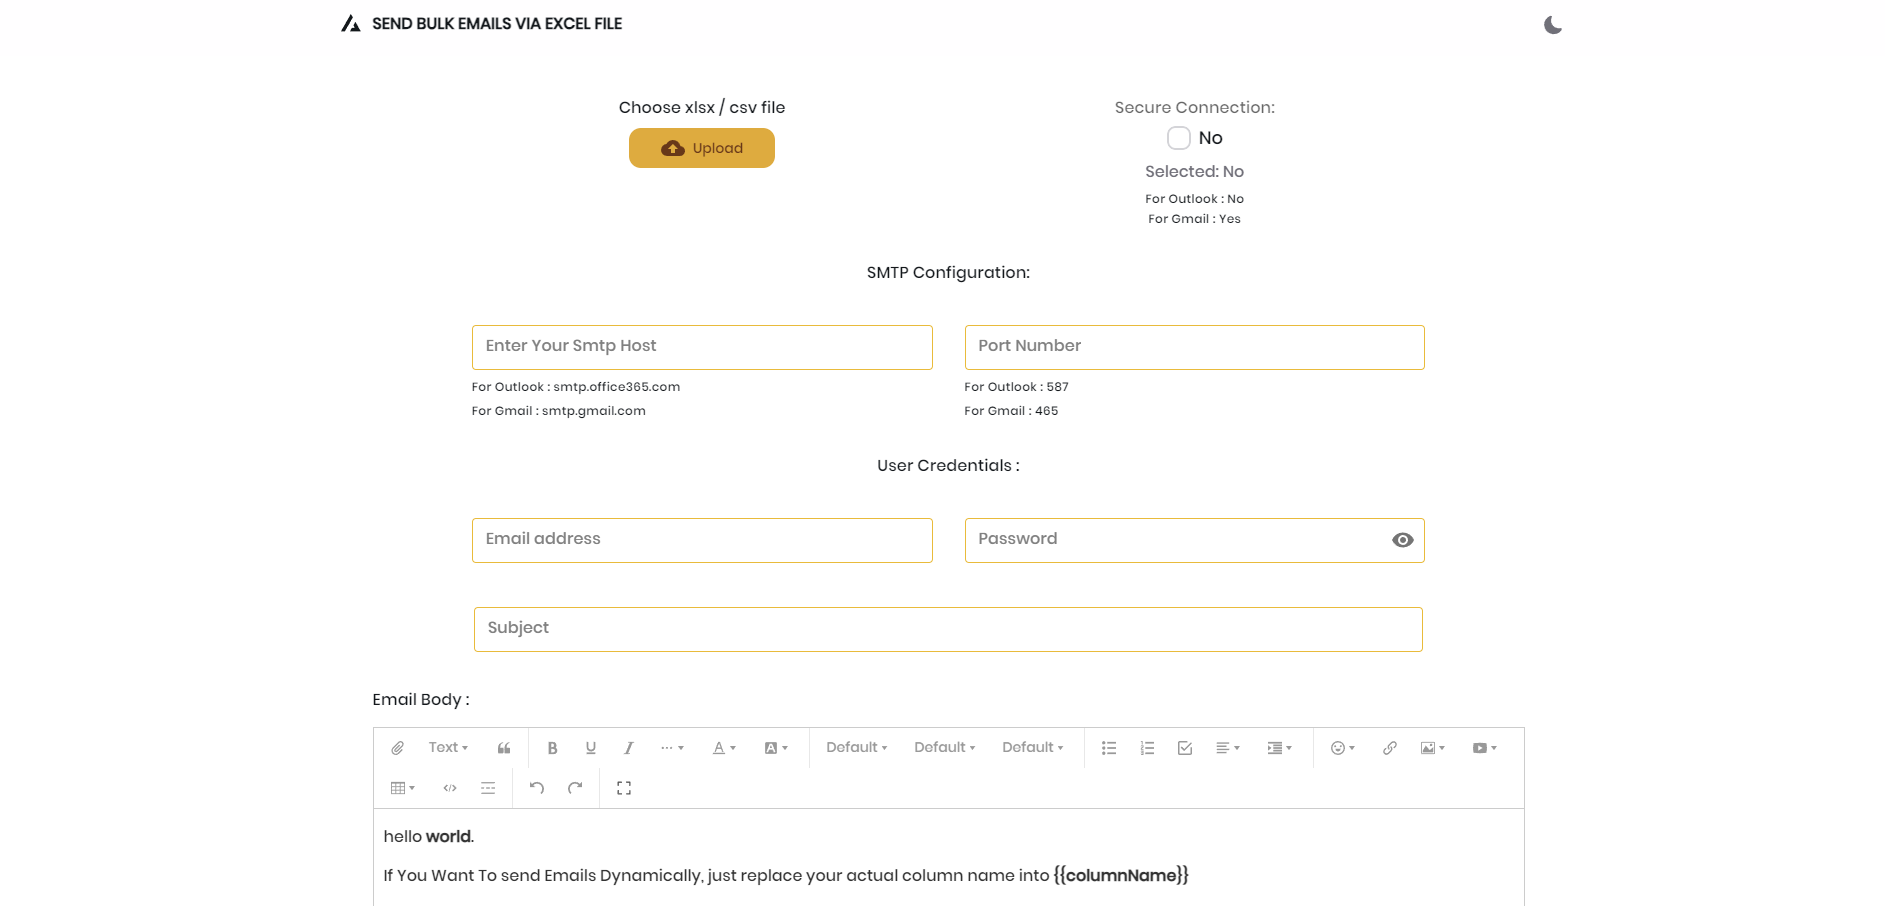Insert a horizontal divider line
This screenshot has height=906, width=1885.
pos(488,788)
